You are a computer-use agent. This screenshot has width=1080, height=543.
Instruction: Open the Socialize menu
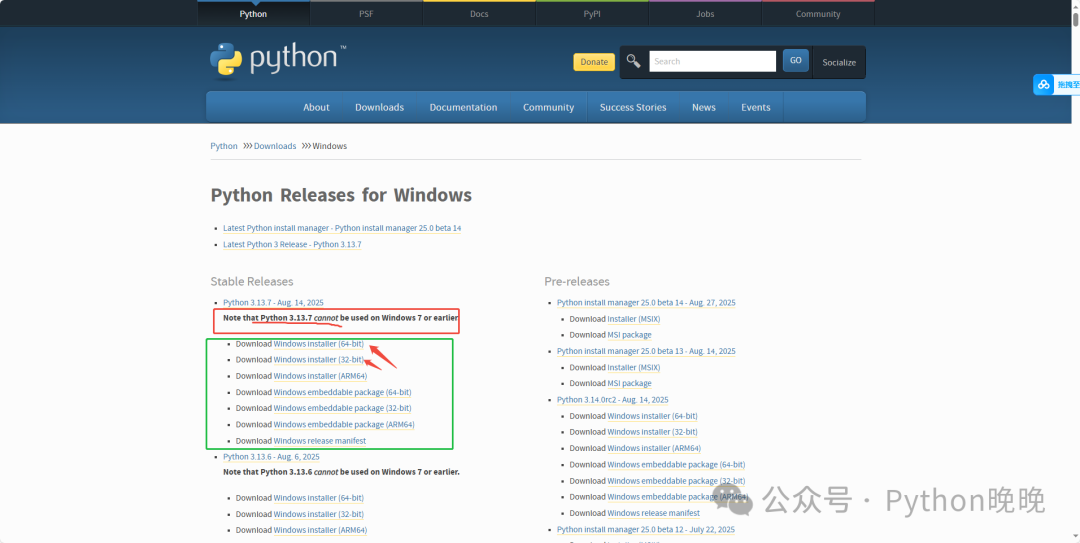pos(839,62)
